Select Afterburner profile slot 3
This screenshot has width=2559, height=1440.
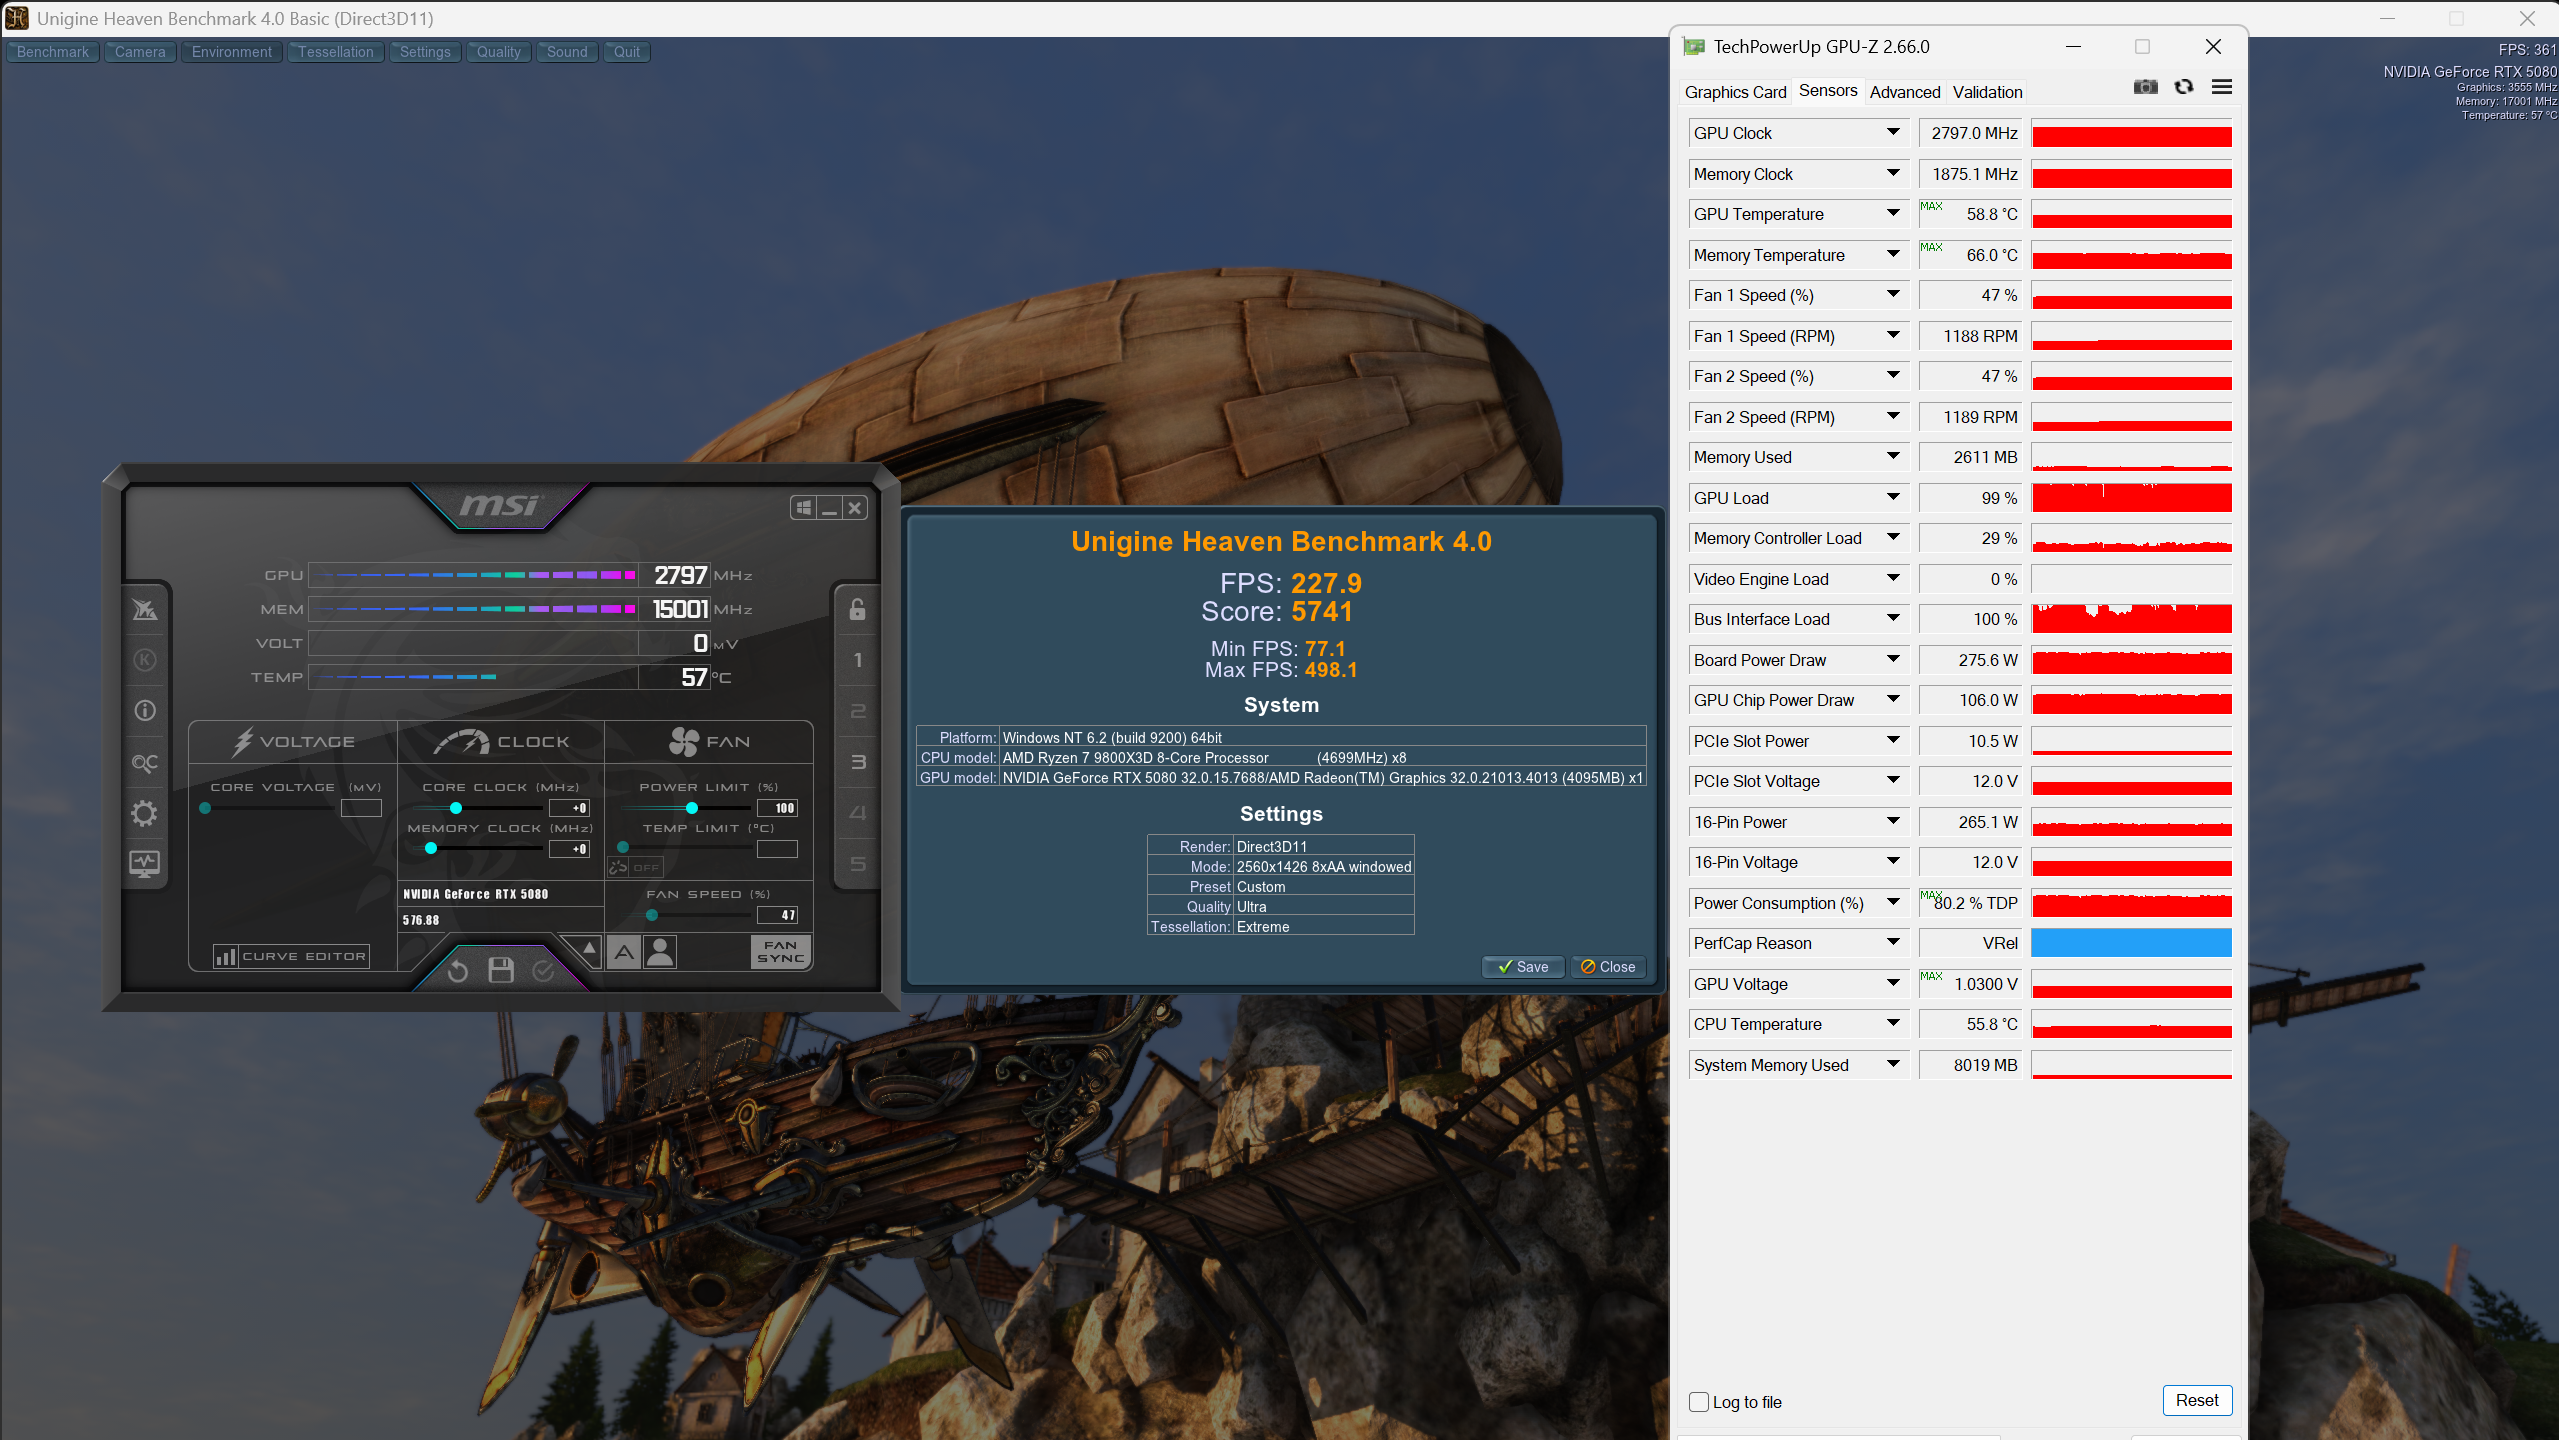[x=857, y=762]
